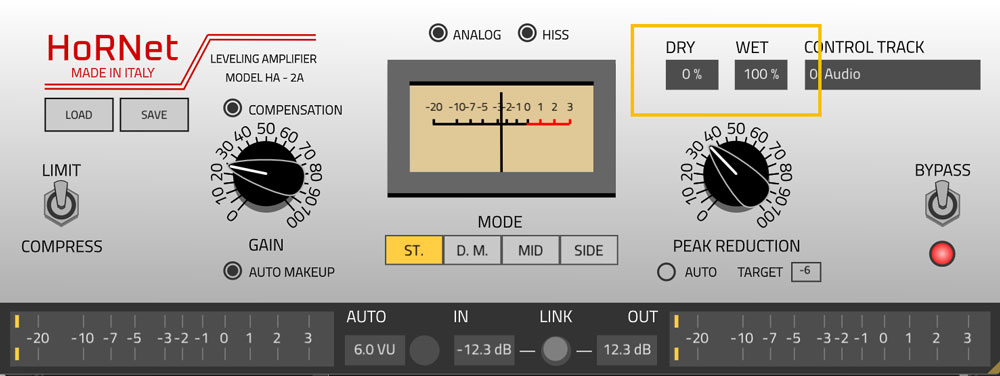Enable the HISS option
This screenshot has height=376, width=1000.
pos(527,33)
